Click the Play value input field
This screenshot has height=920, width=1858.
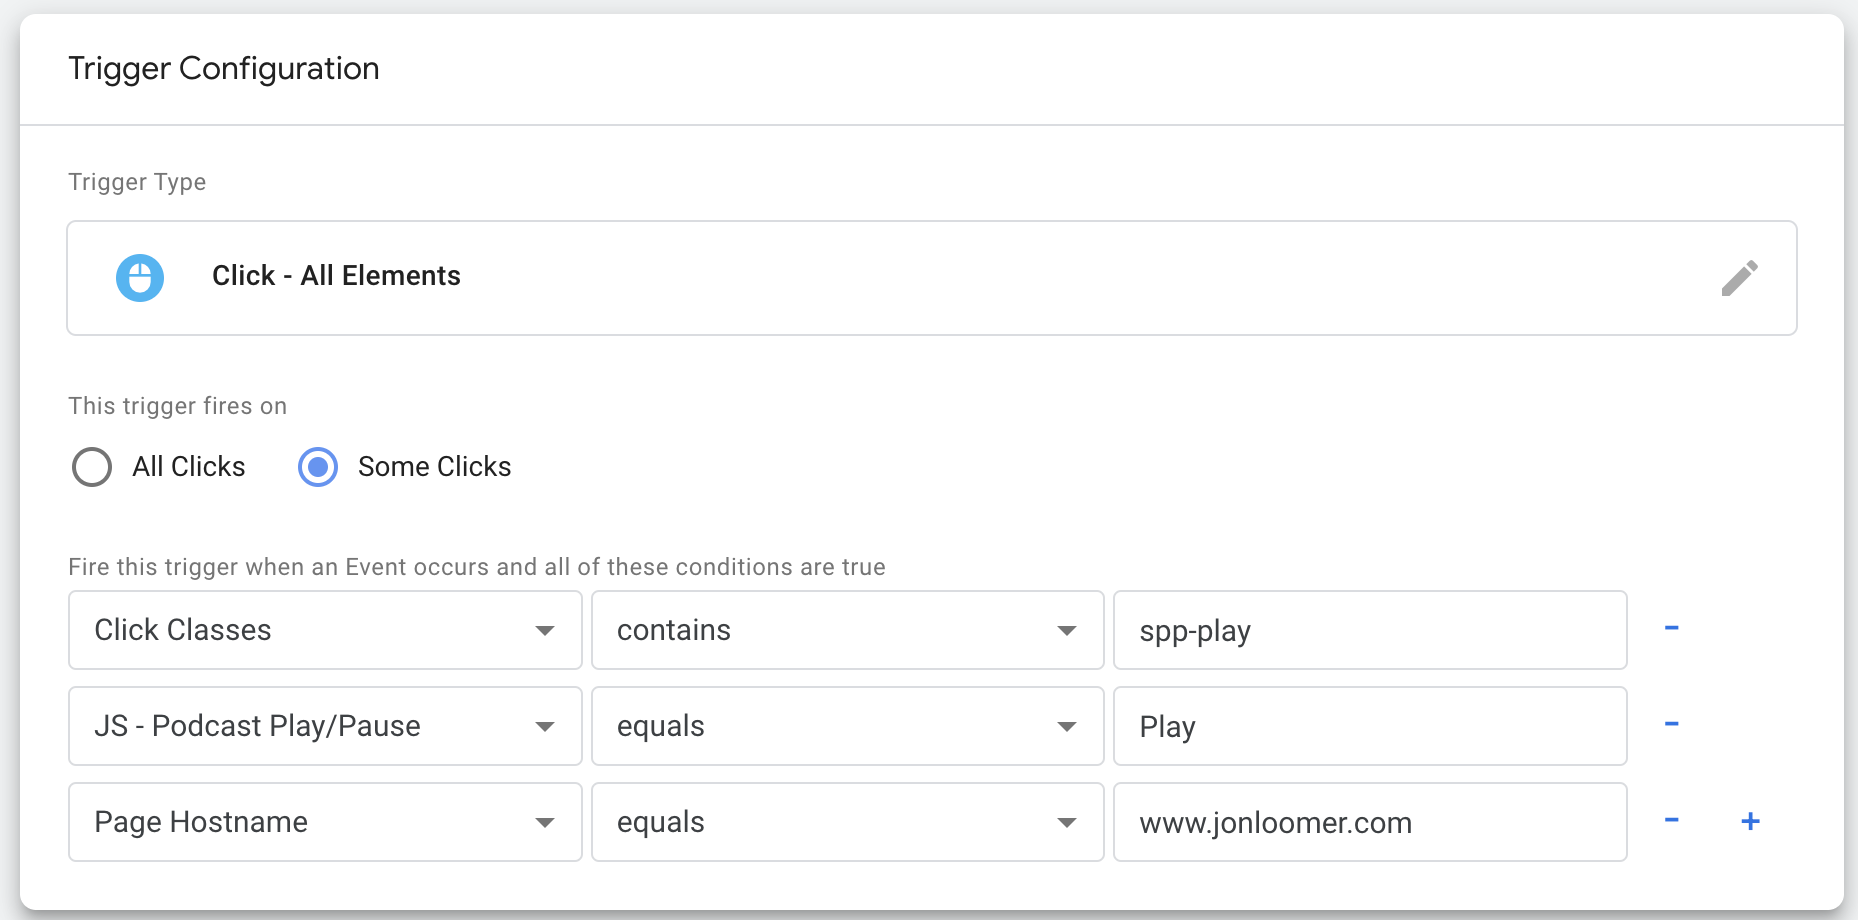pyautogui.click(x=1370, y=726)
